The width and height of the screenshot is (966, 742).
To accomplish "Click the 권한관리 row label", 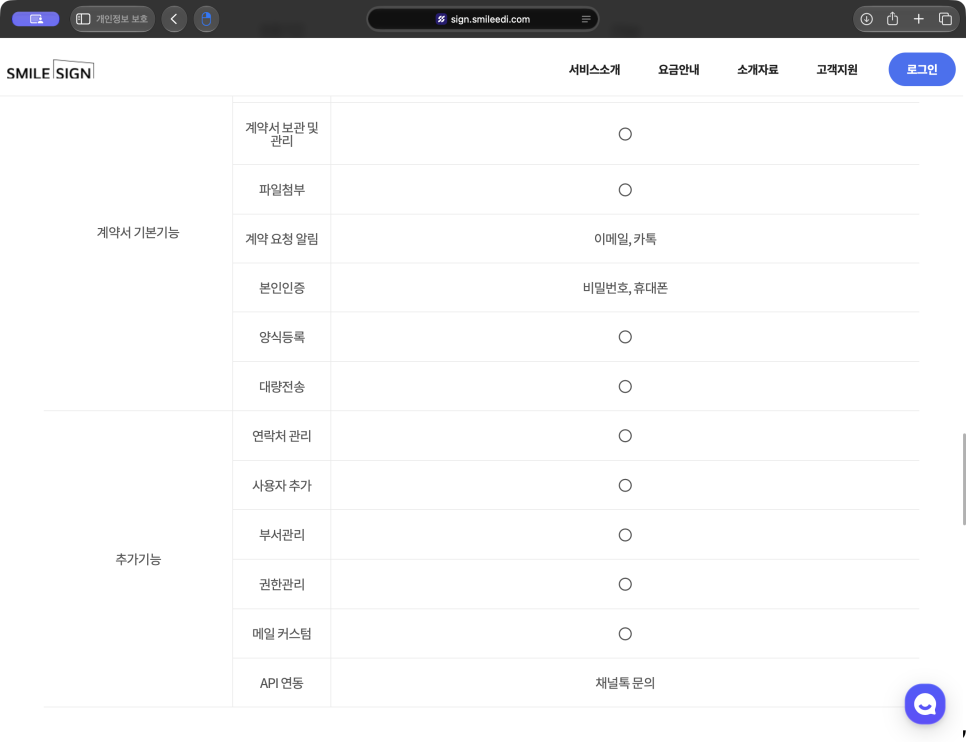I will (282, 584).
